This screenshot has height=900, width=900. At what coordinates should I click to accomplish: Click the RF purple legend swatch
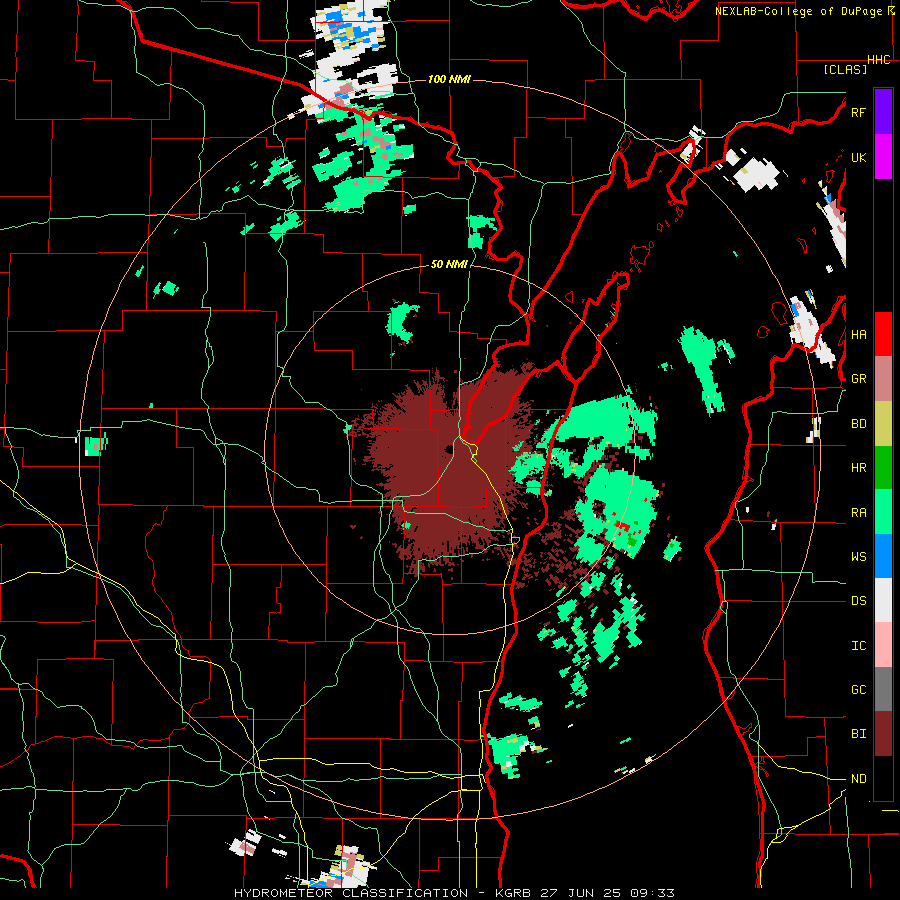coord(883,112)
